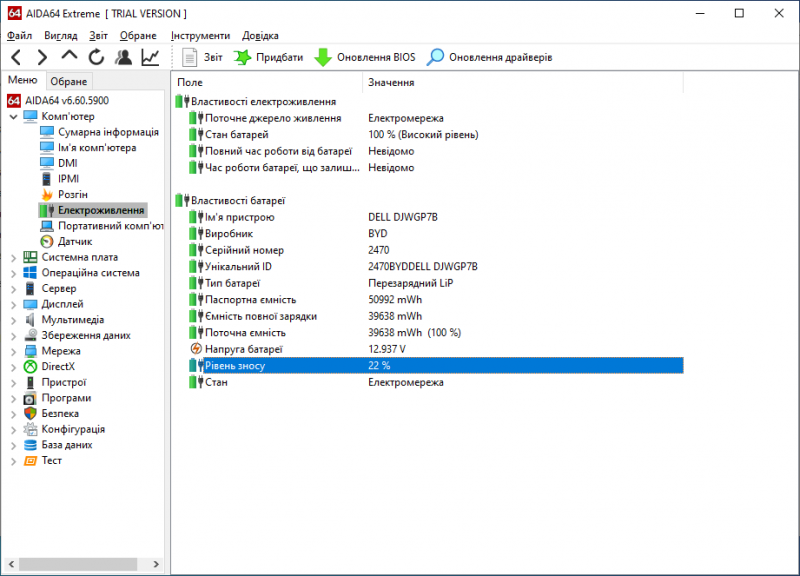
Task: Click the Значення column header
Action: click(x=391, y=82)
